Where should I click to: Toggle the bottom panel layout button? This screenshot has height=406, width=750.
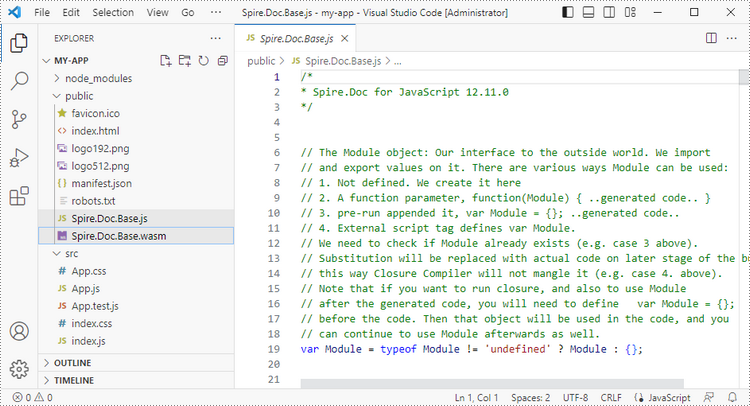590,13
